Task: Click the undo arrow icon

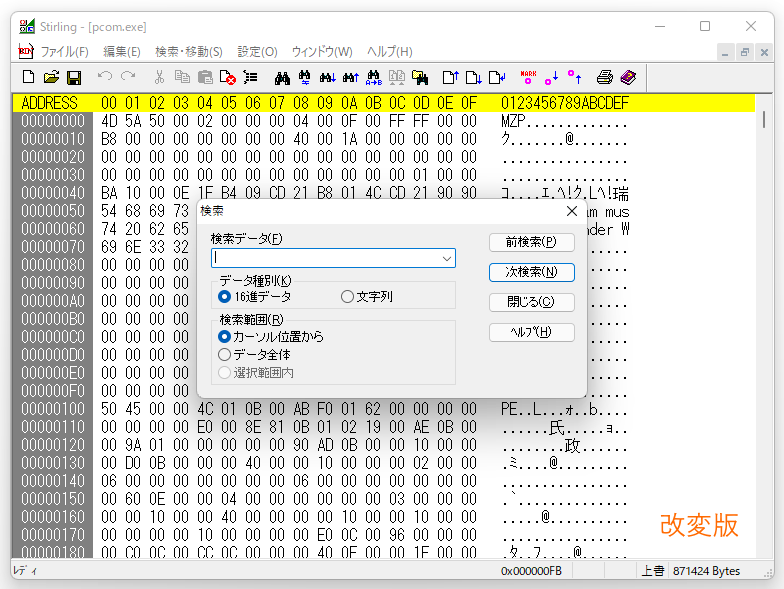Action: [105, 76]
